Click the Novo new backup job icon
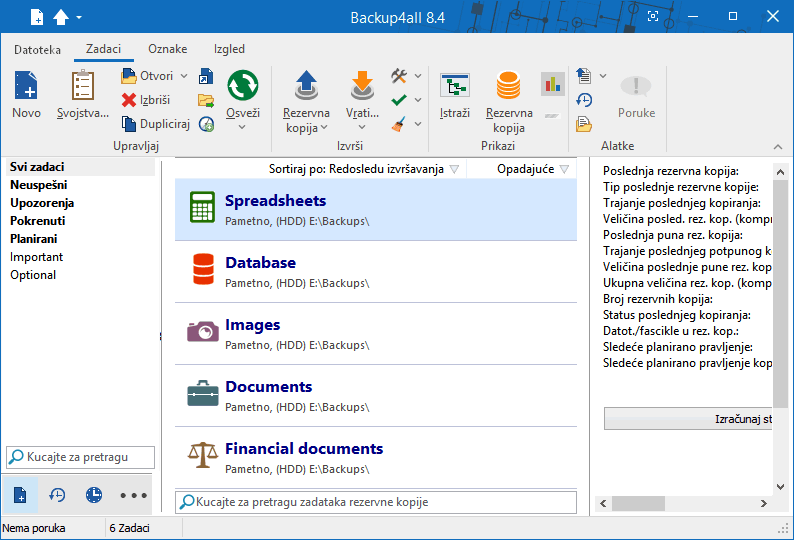Screen dimensions: 794x540 click(x=26, y=85)
